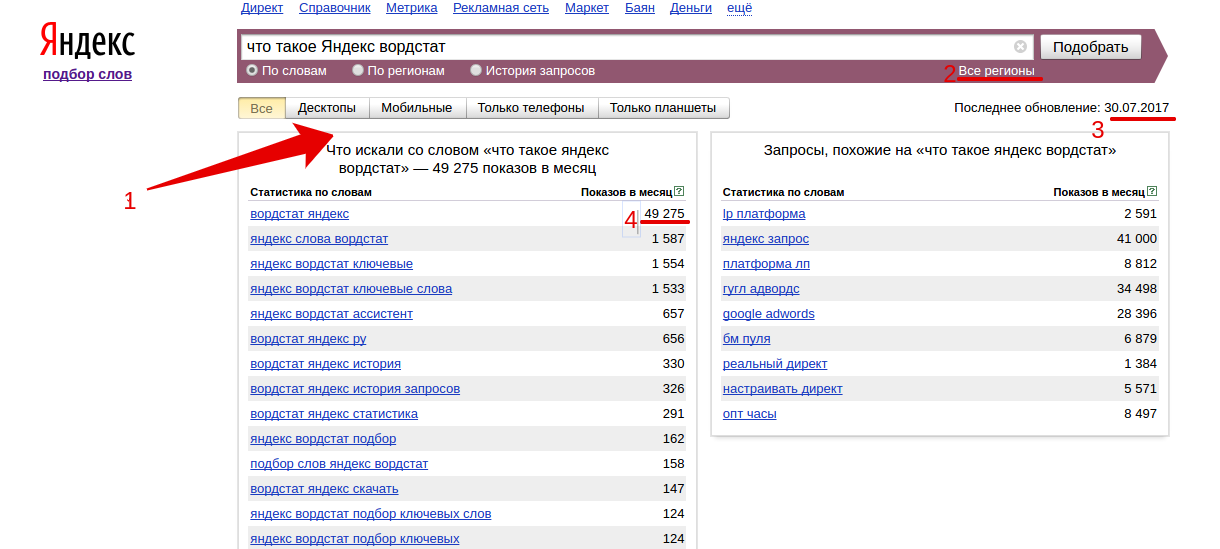This screenshot has width=1220, height=549.
Task: Click help icon beside left 'Показов в месяц'
Action: [679, 191]
